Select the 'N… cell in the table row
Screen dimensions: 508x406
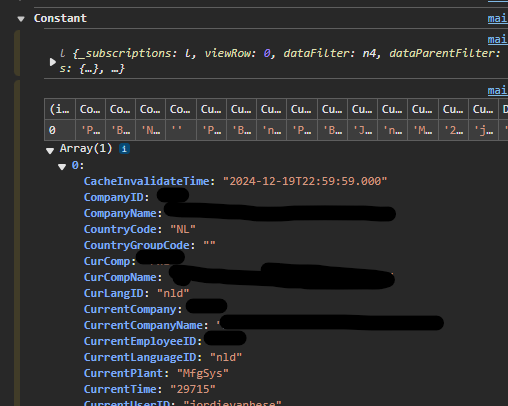pyautogui.click(x=150, y=130)
